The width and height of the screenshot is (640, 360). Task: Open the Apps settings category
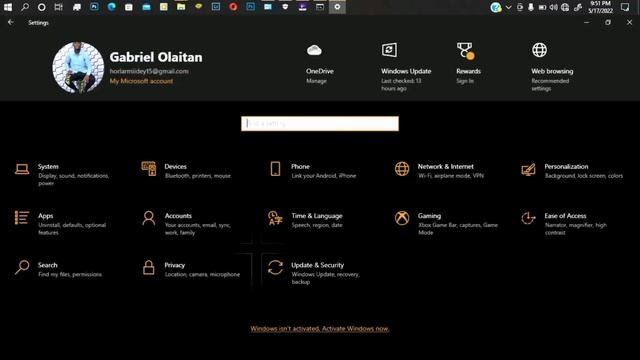click(x=61, y=223)
